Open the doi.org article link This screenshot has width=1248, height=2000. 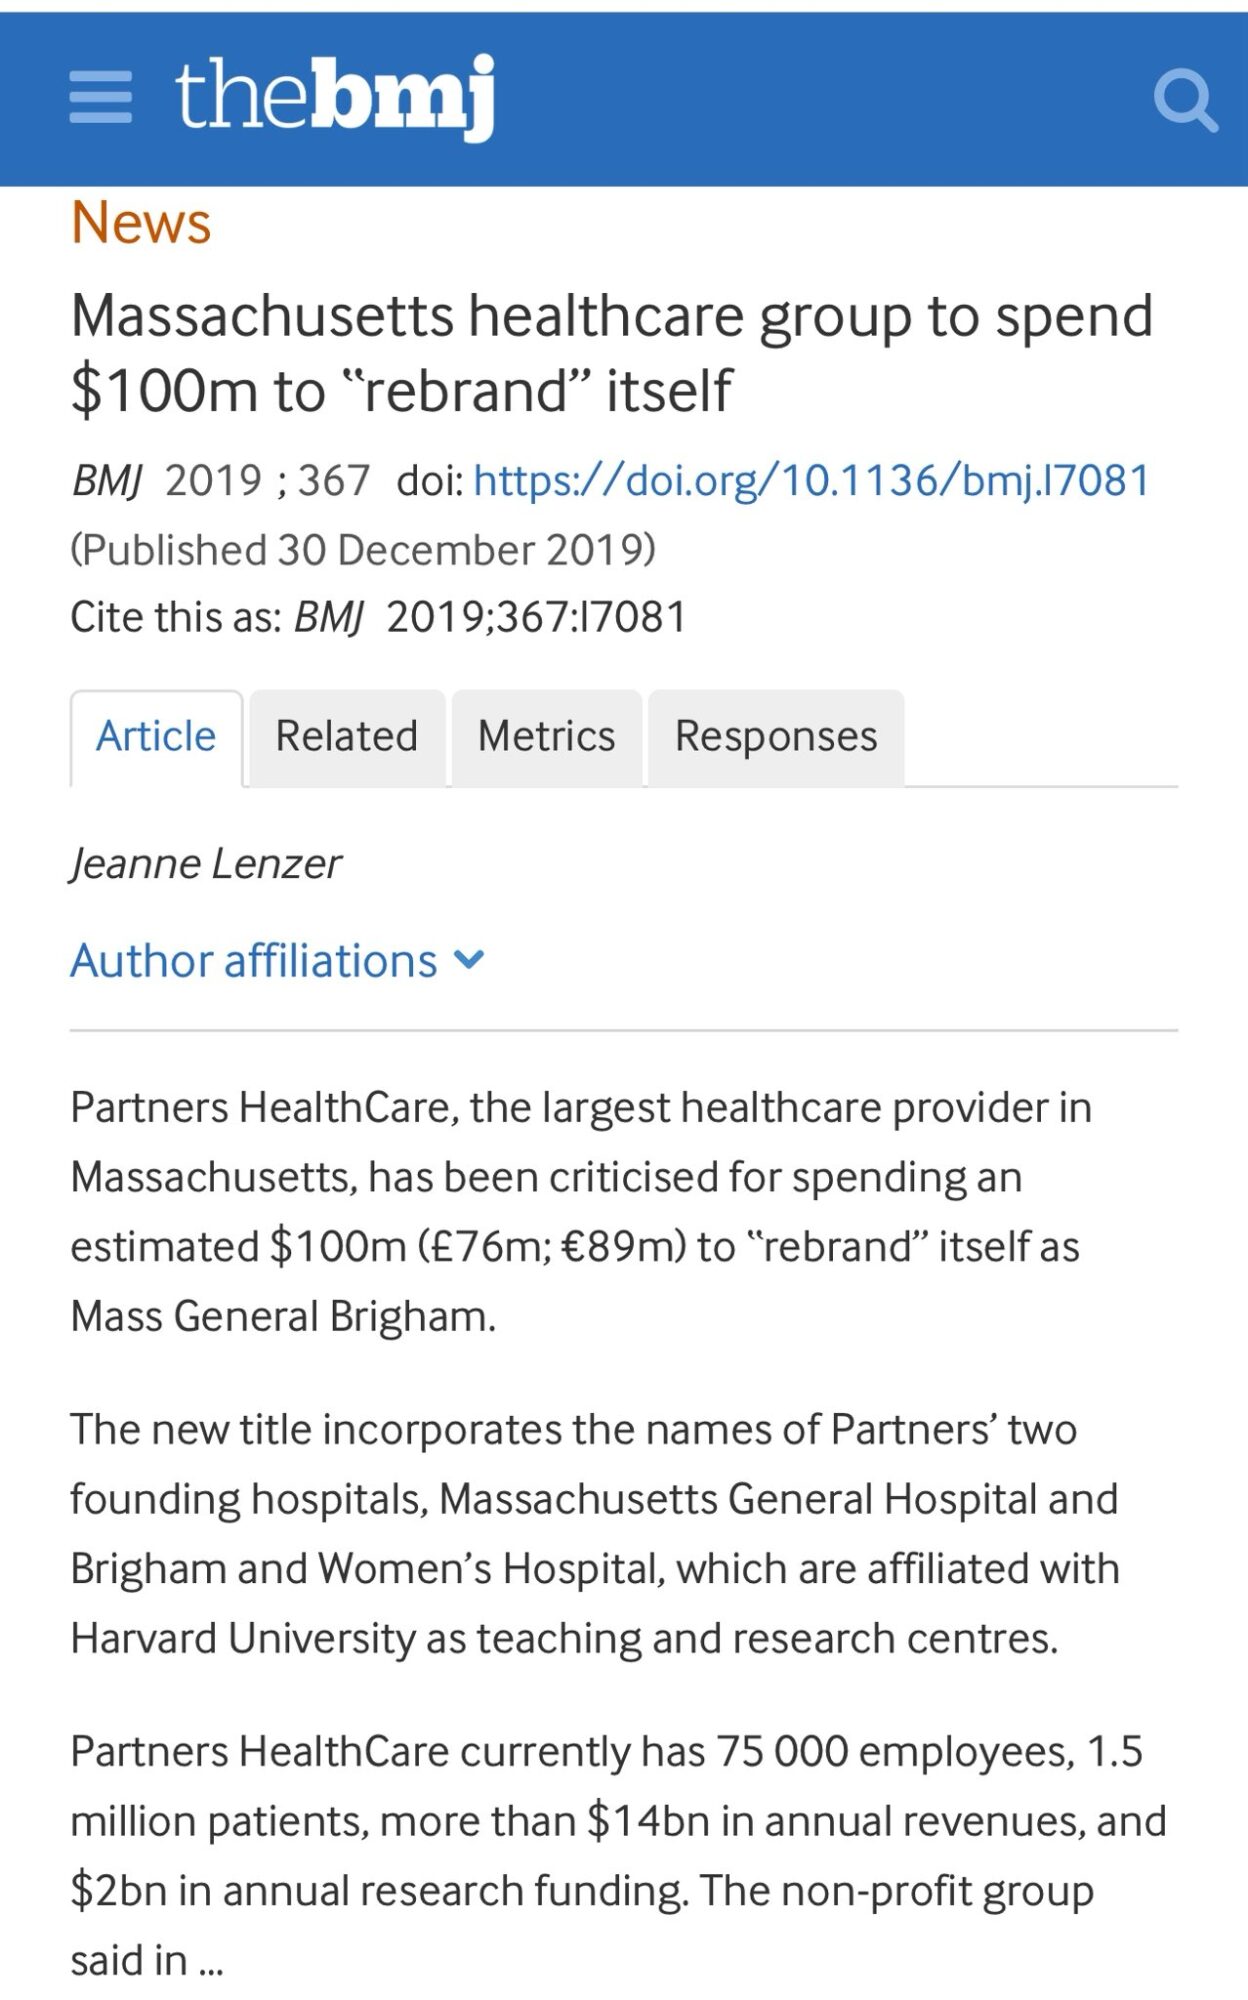(x=811, y=480)
